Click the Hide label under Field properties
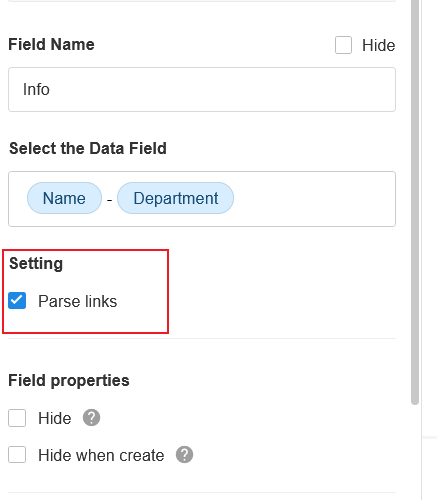The height and width of the screenshot is (500, 437). click(x=55, y=418)
